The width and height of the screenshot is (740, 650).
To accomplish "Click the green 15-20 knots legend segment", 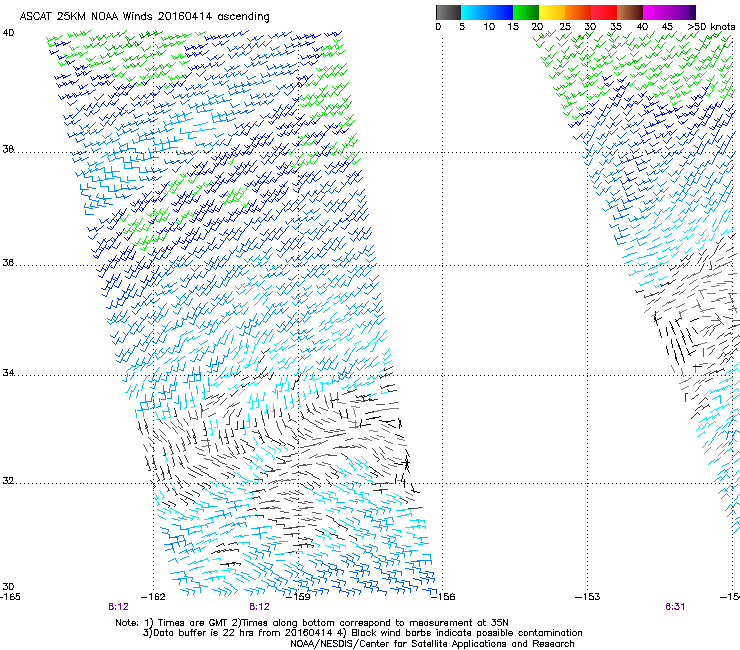I will (x=526, y=12).
